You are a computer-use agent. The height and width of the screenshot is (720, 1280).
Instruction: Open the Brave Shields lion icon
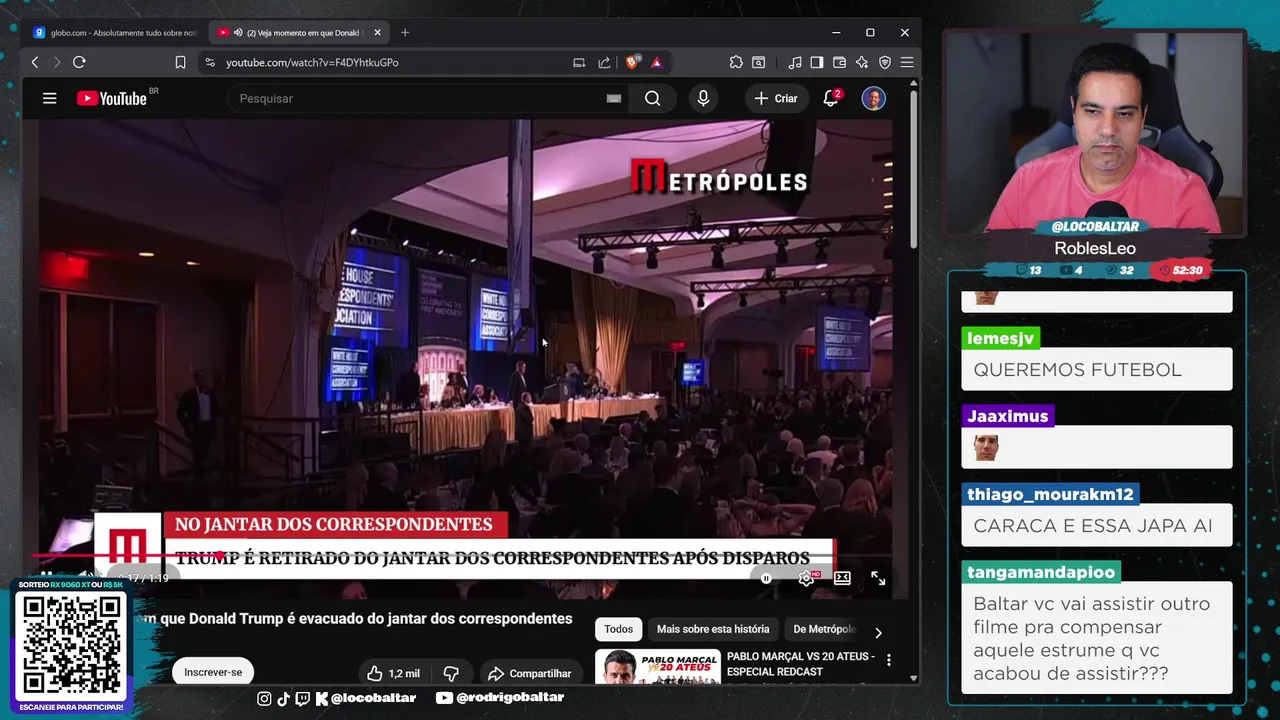pyautogui.click(x=632, y=62)
